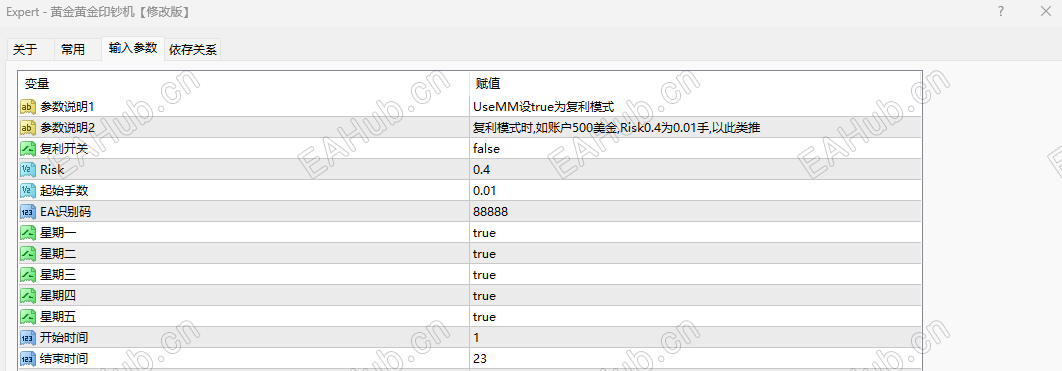Click the boolean icon next to 星期一
This screenshot has height=371, width=1062.
pyautogui.click(x=28, y=232)
